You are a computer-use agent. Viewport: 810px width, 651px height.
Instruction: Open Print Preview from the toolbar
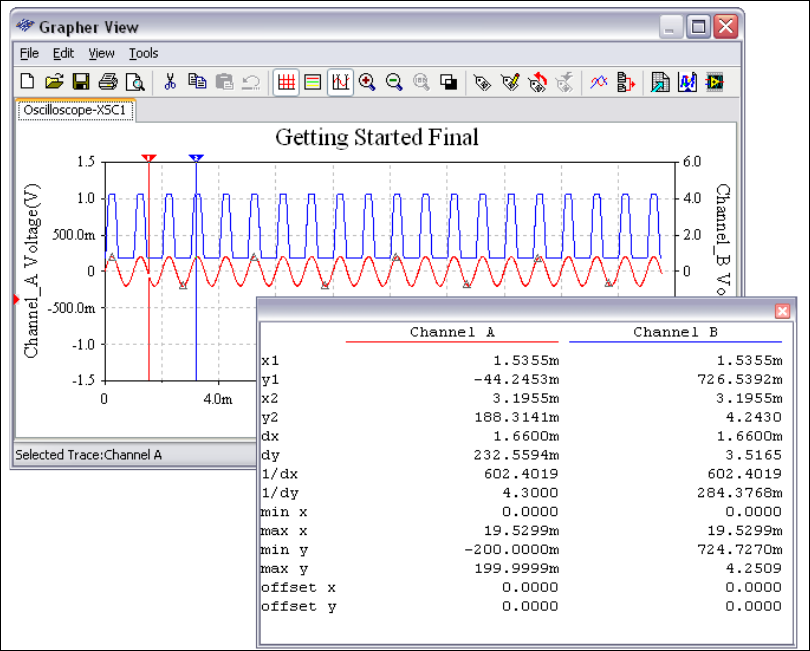pyautogui.click(x=134, y=82)
